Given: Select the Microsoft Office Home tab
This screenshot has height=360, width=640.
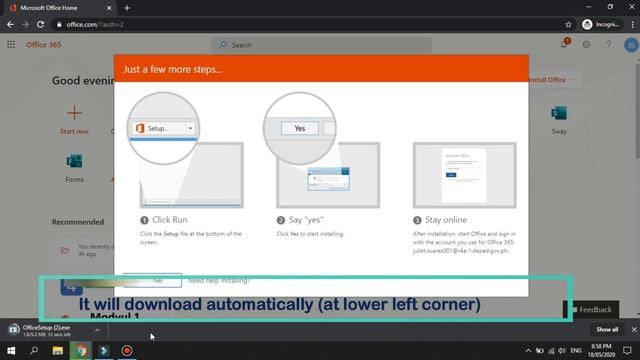Looking at the screenshot, I should [59, 8].
